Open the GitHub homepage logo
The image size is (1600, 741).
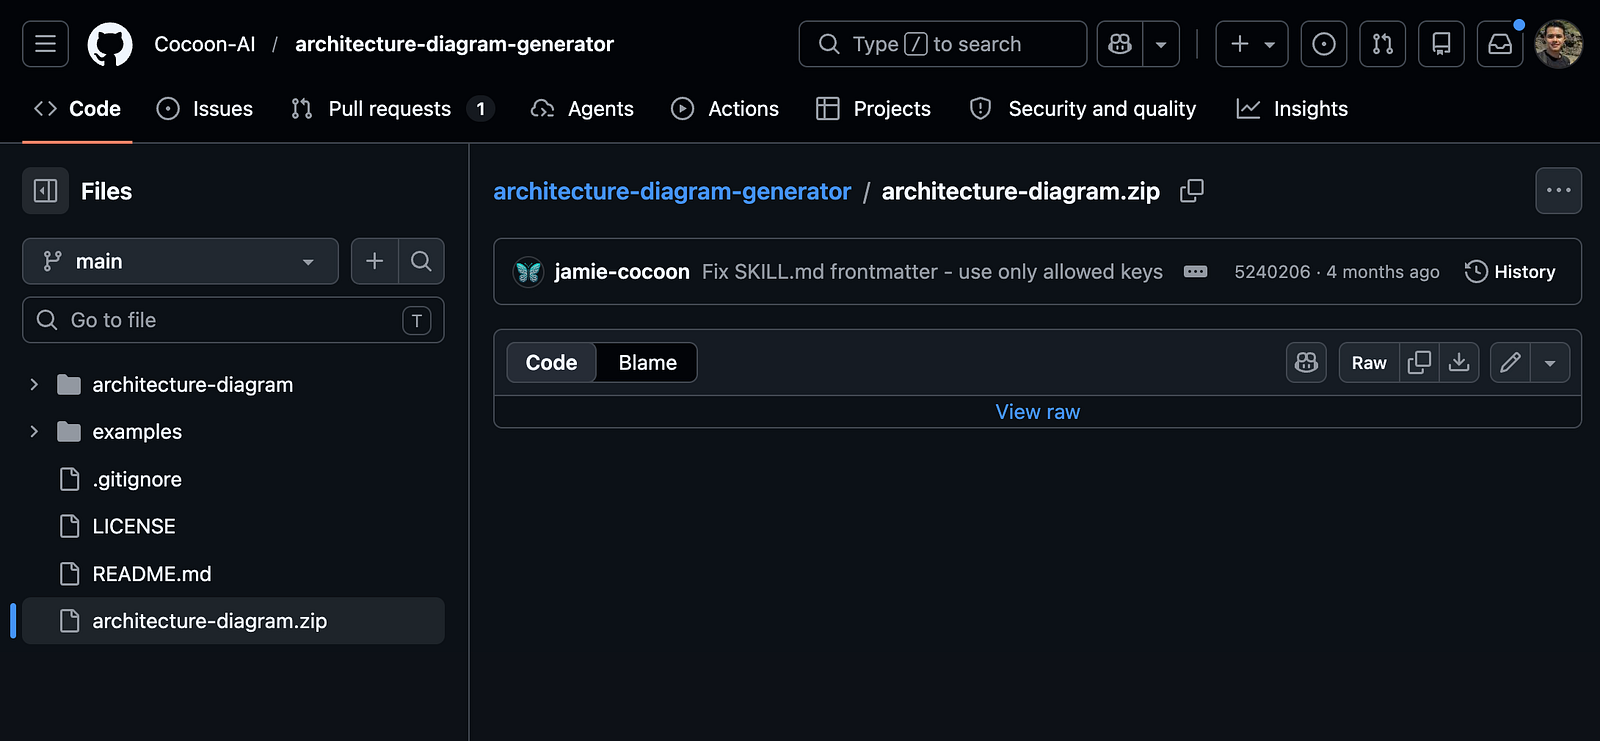point(110,44)
